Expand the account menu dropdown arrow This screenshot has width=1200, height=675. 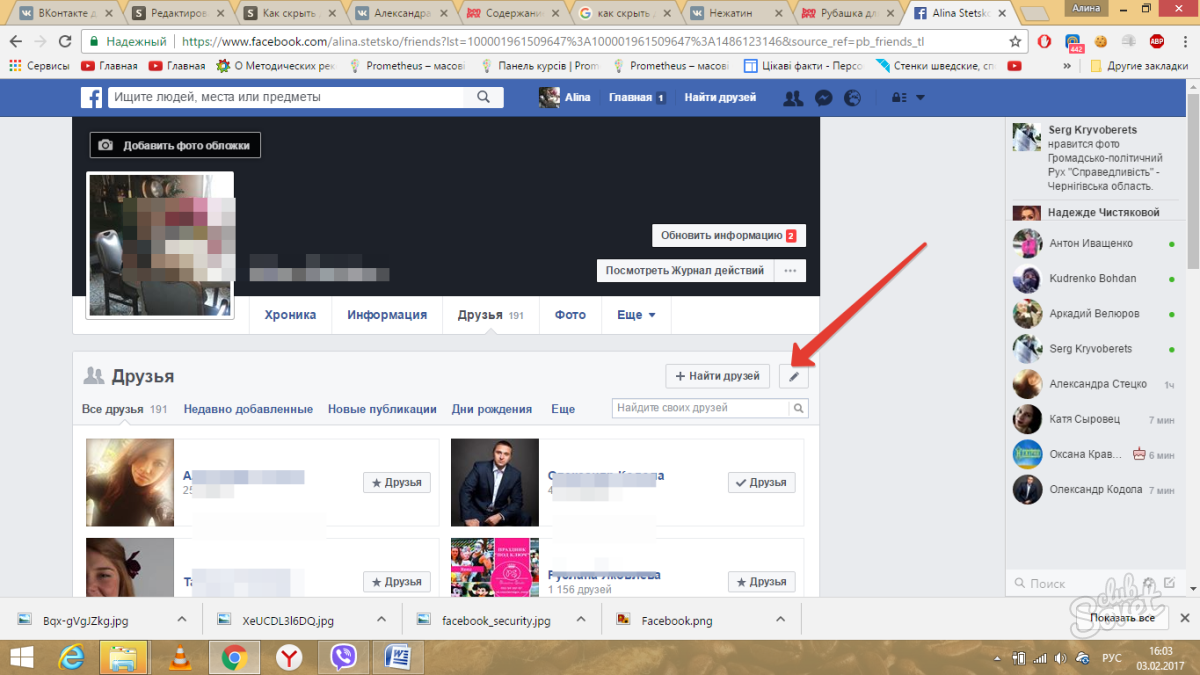pyautogui.click(x=920, y=98)
